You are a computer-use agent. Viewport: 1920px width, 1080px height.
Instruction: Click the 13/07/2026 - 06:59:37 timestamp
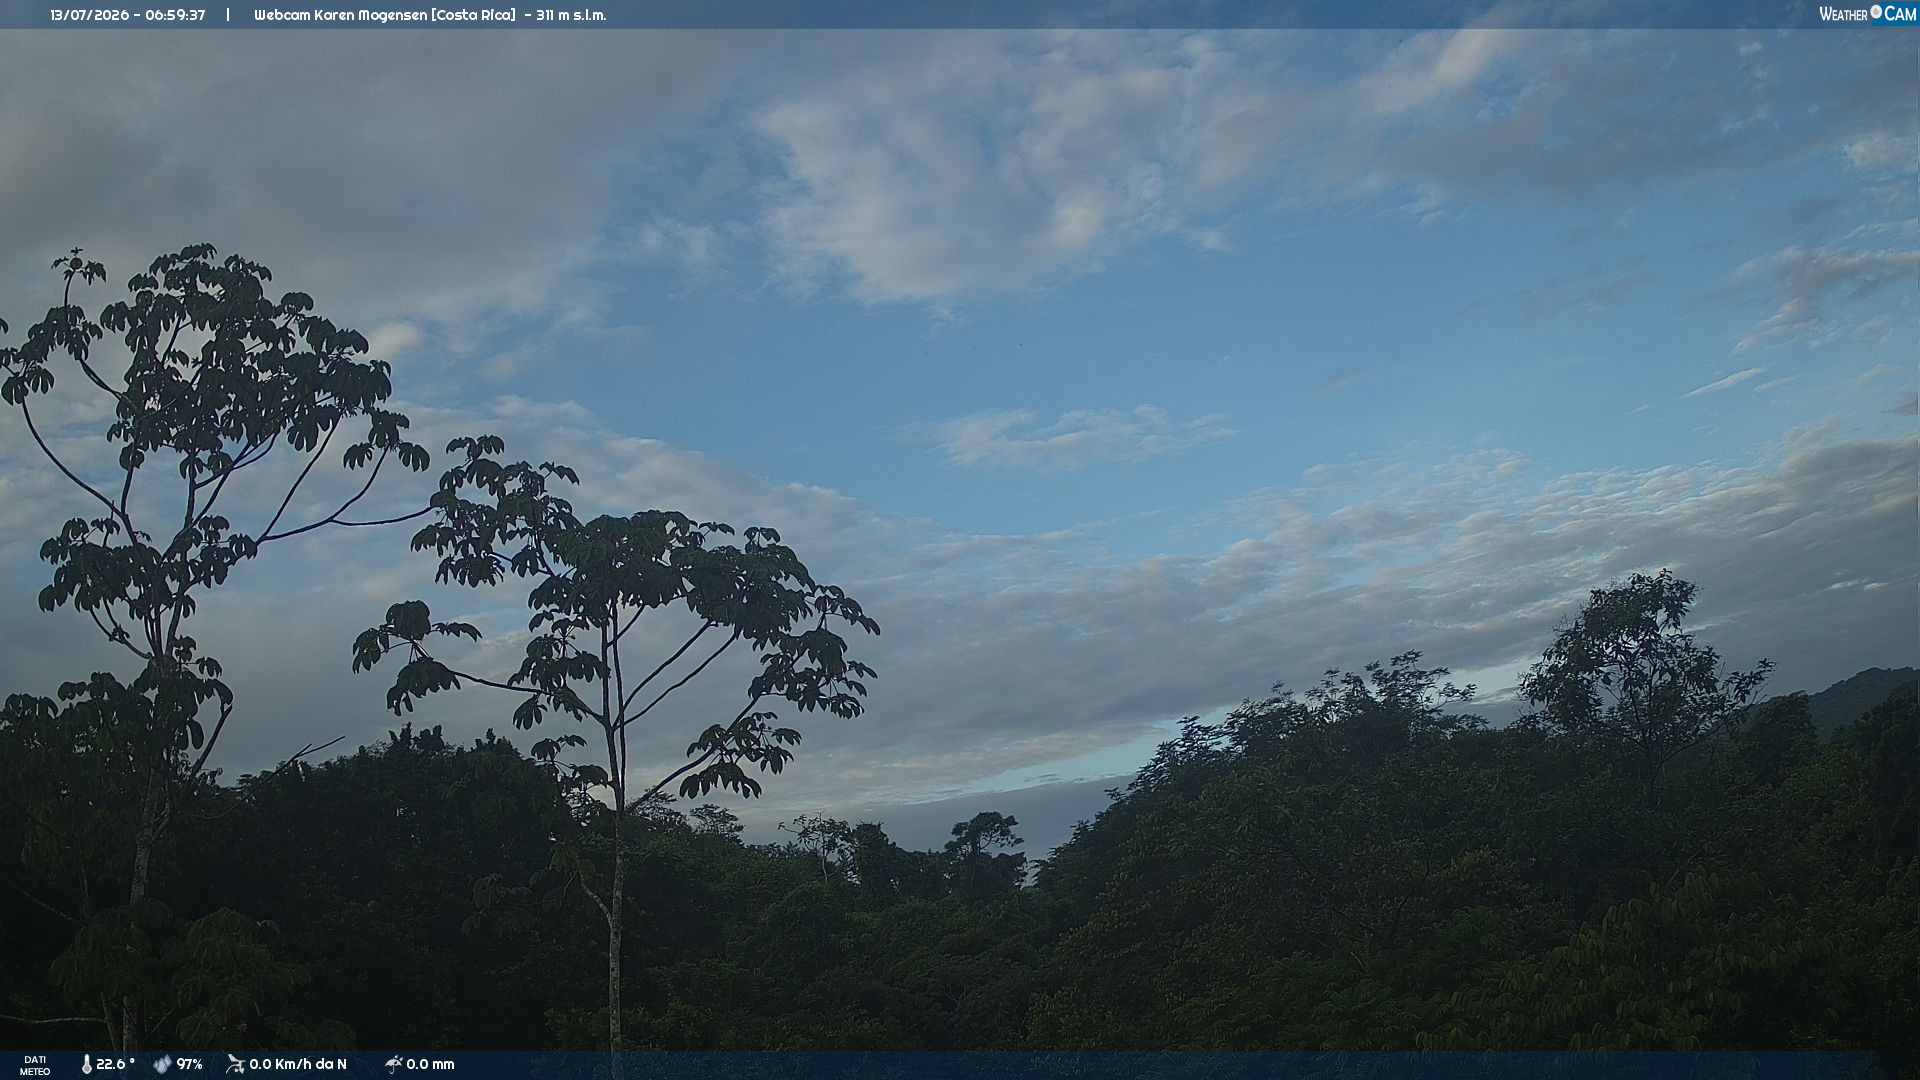128,15
